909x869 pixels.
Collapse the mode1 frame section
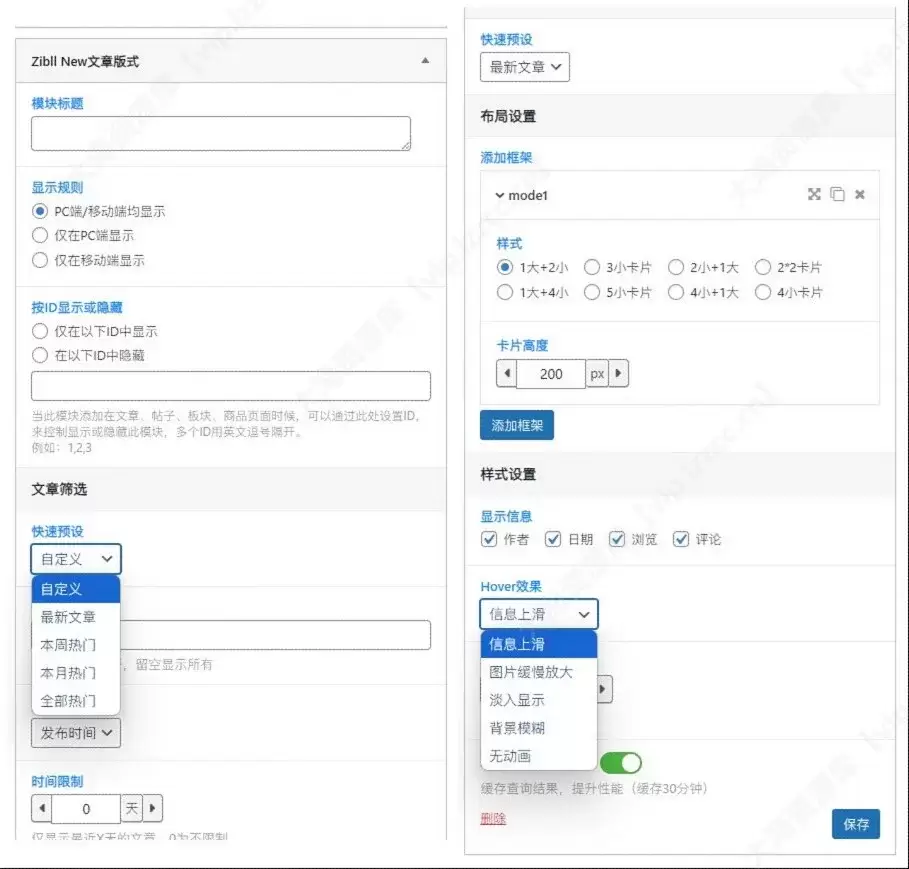pyautogui.click(x=500, y=195)
